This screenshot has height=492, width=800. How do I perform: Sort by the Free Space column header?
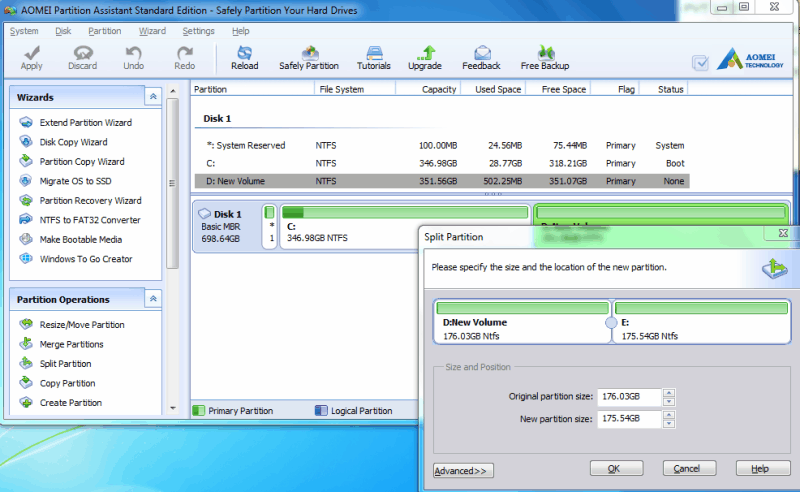tap(559, 89)
